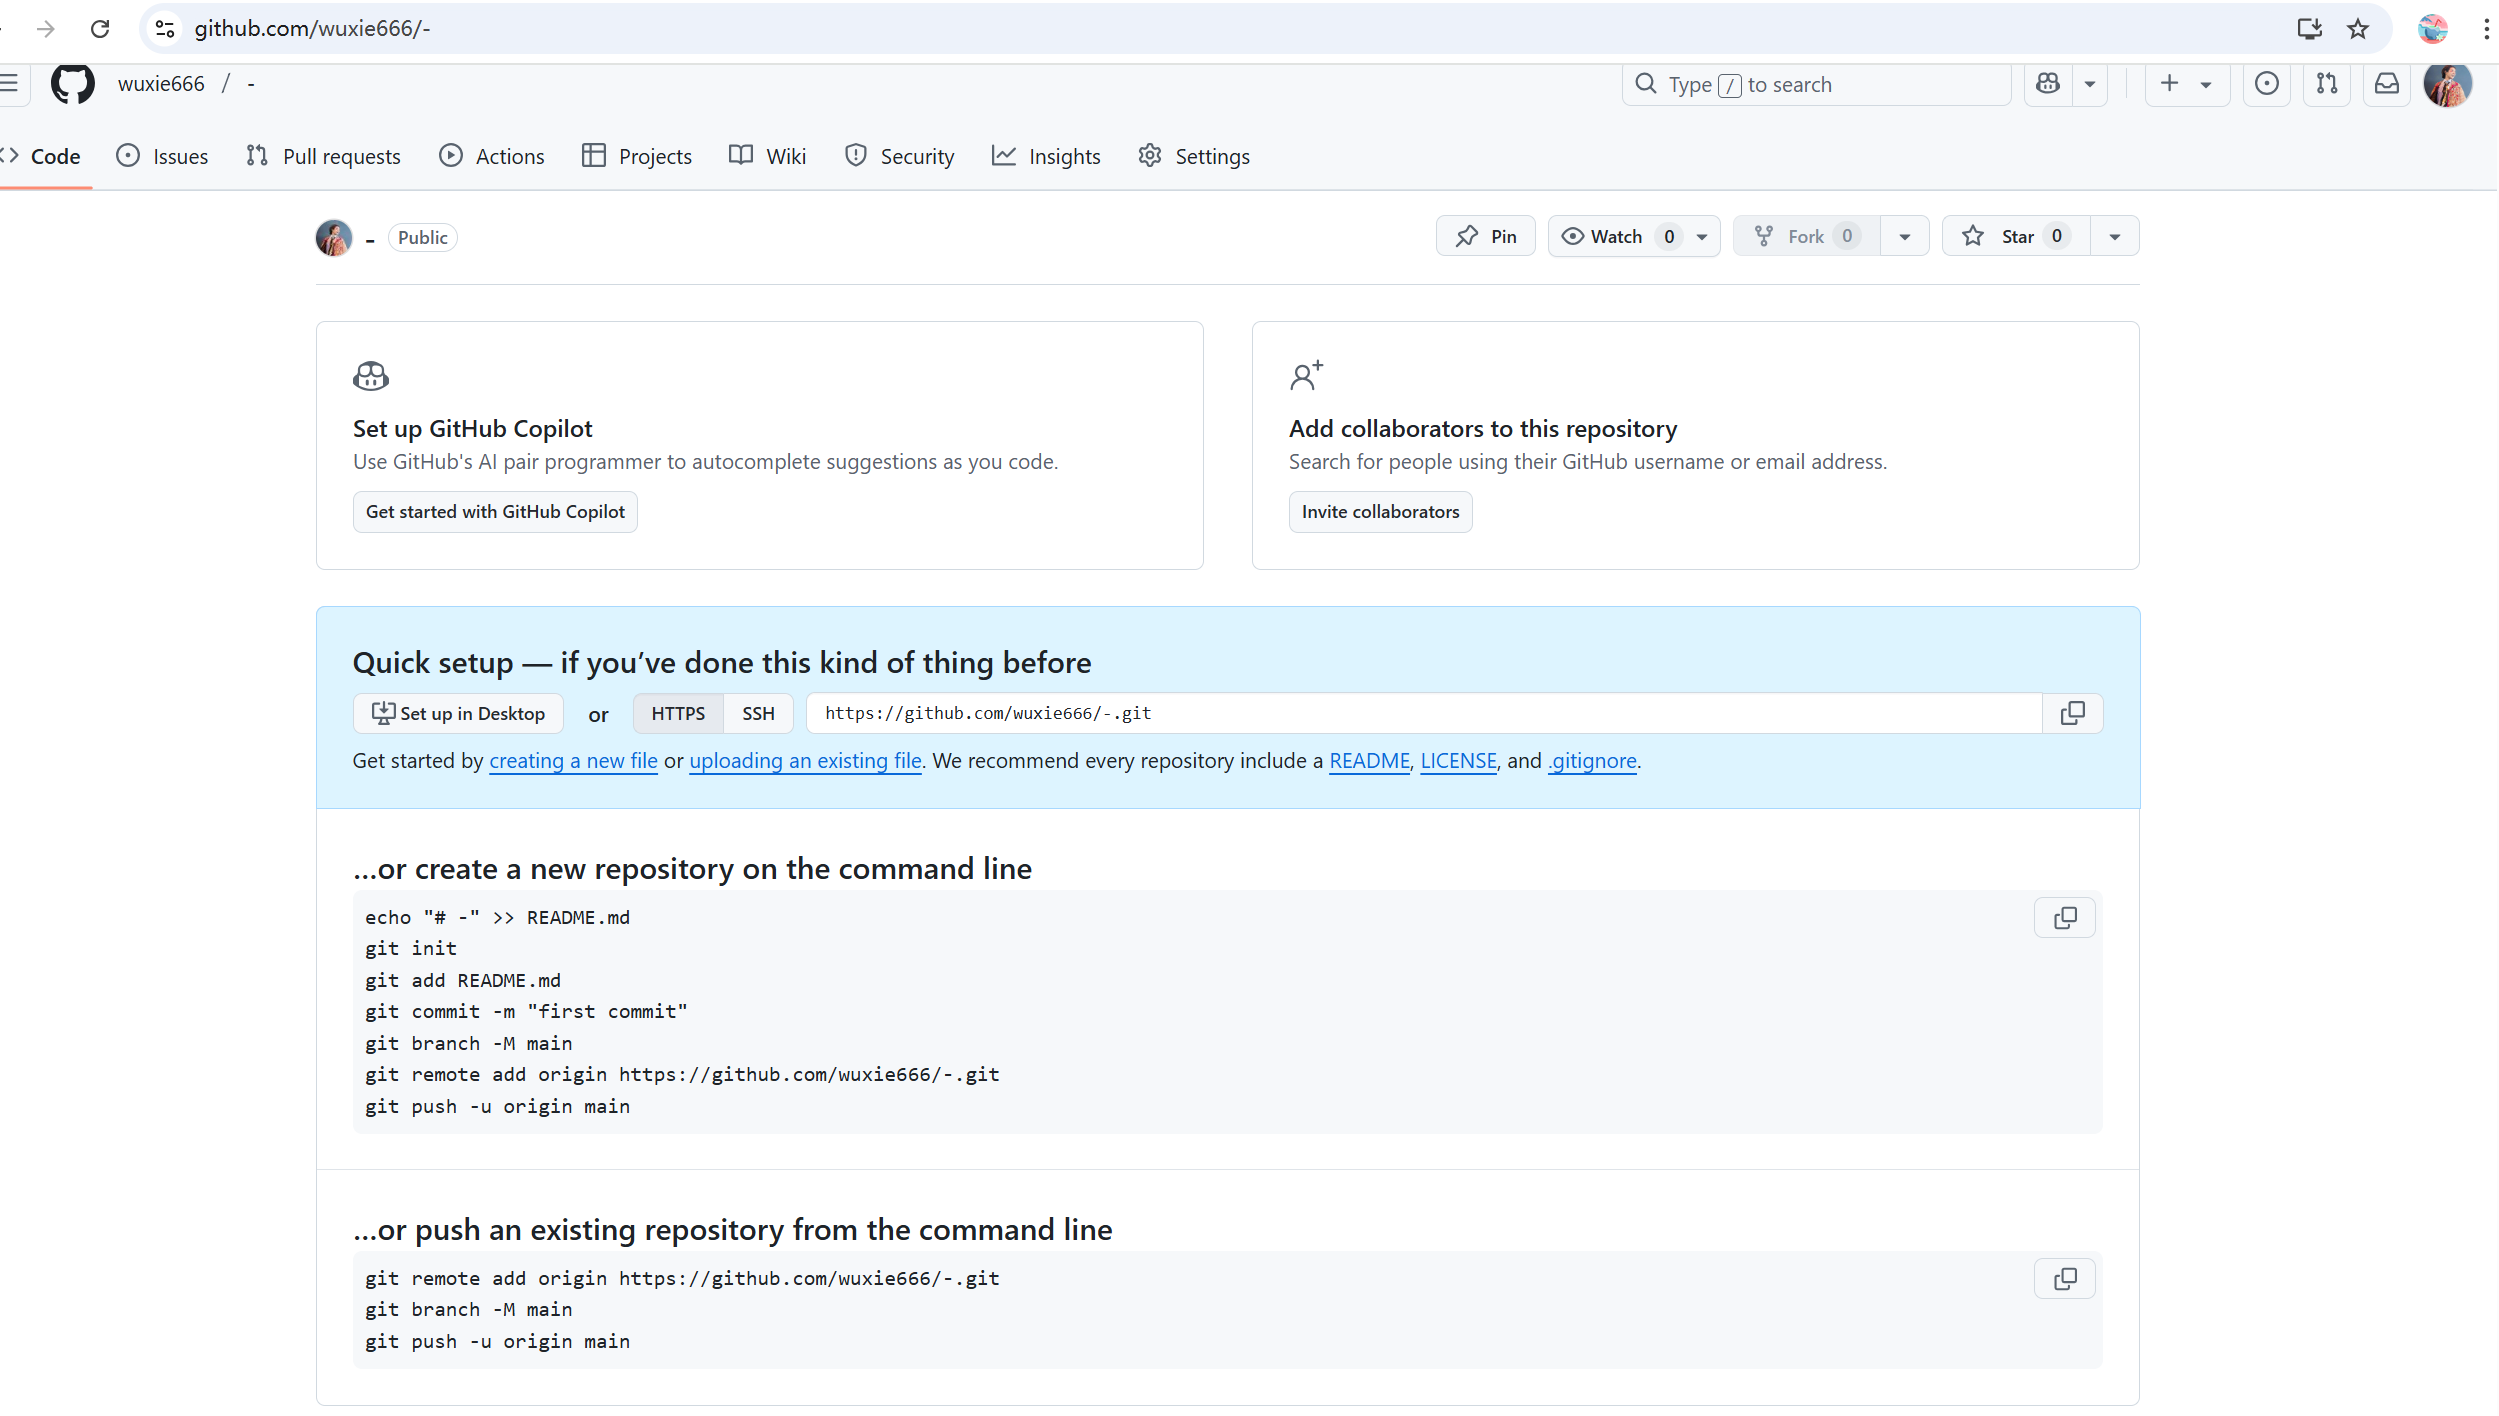Image resolution: width=2499 pixels, height=1416 pixels.
Task: Click the Copilot icon in setup card
Action: [x=371, y=376]
